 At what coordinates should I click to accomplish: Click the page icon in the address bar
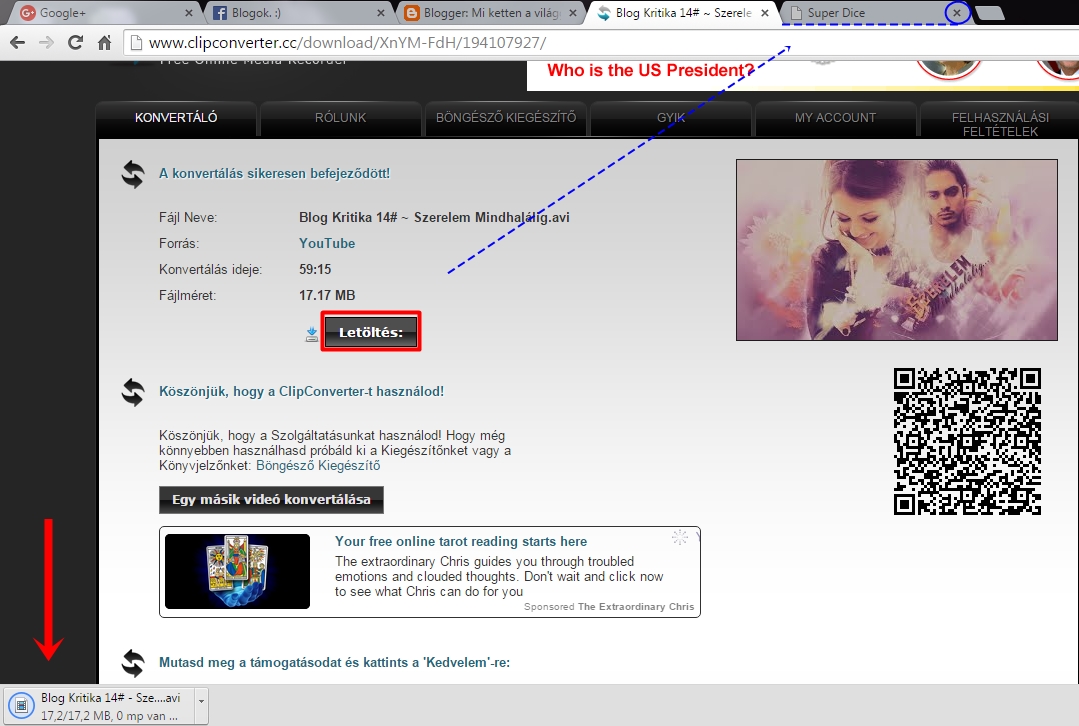[136, 43]
